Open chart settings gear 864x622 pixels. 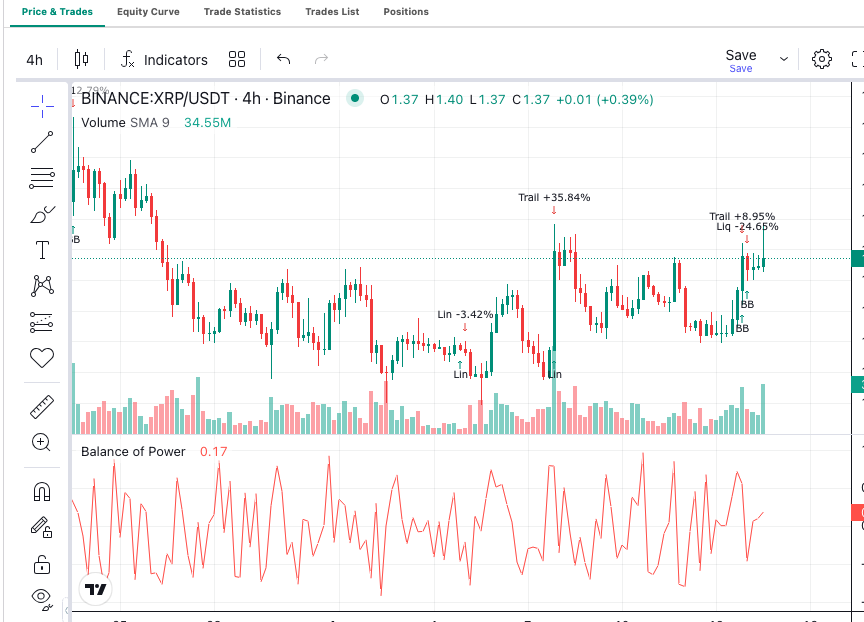(822, 59)
